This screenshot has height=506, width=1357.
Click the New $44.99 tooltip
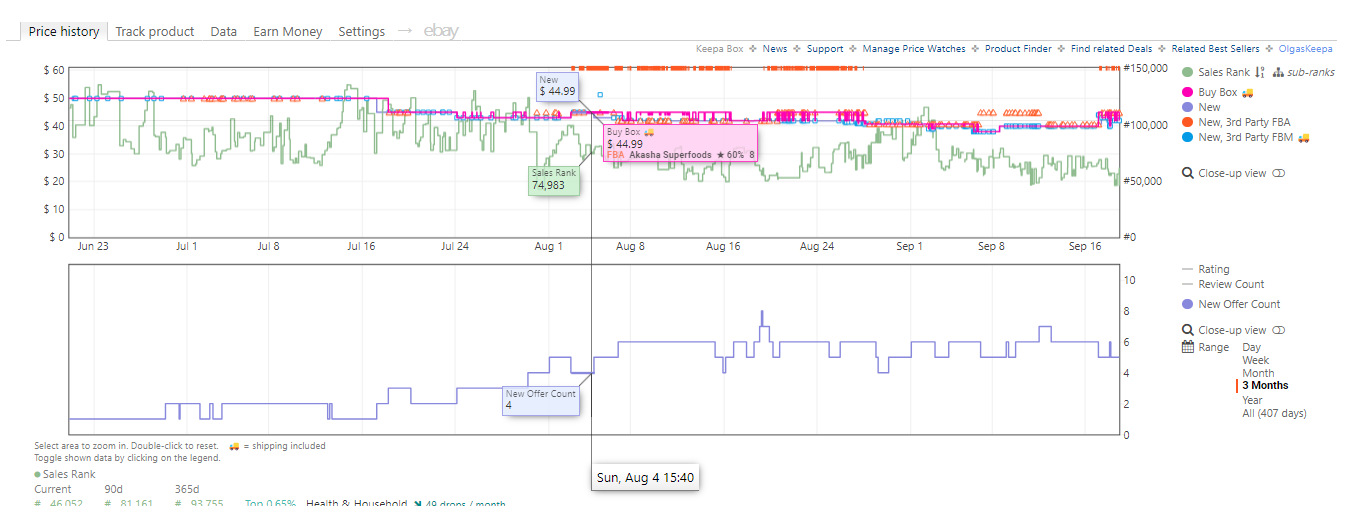pos(557,86)
